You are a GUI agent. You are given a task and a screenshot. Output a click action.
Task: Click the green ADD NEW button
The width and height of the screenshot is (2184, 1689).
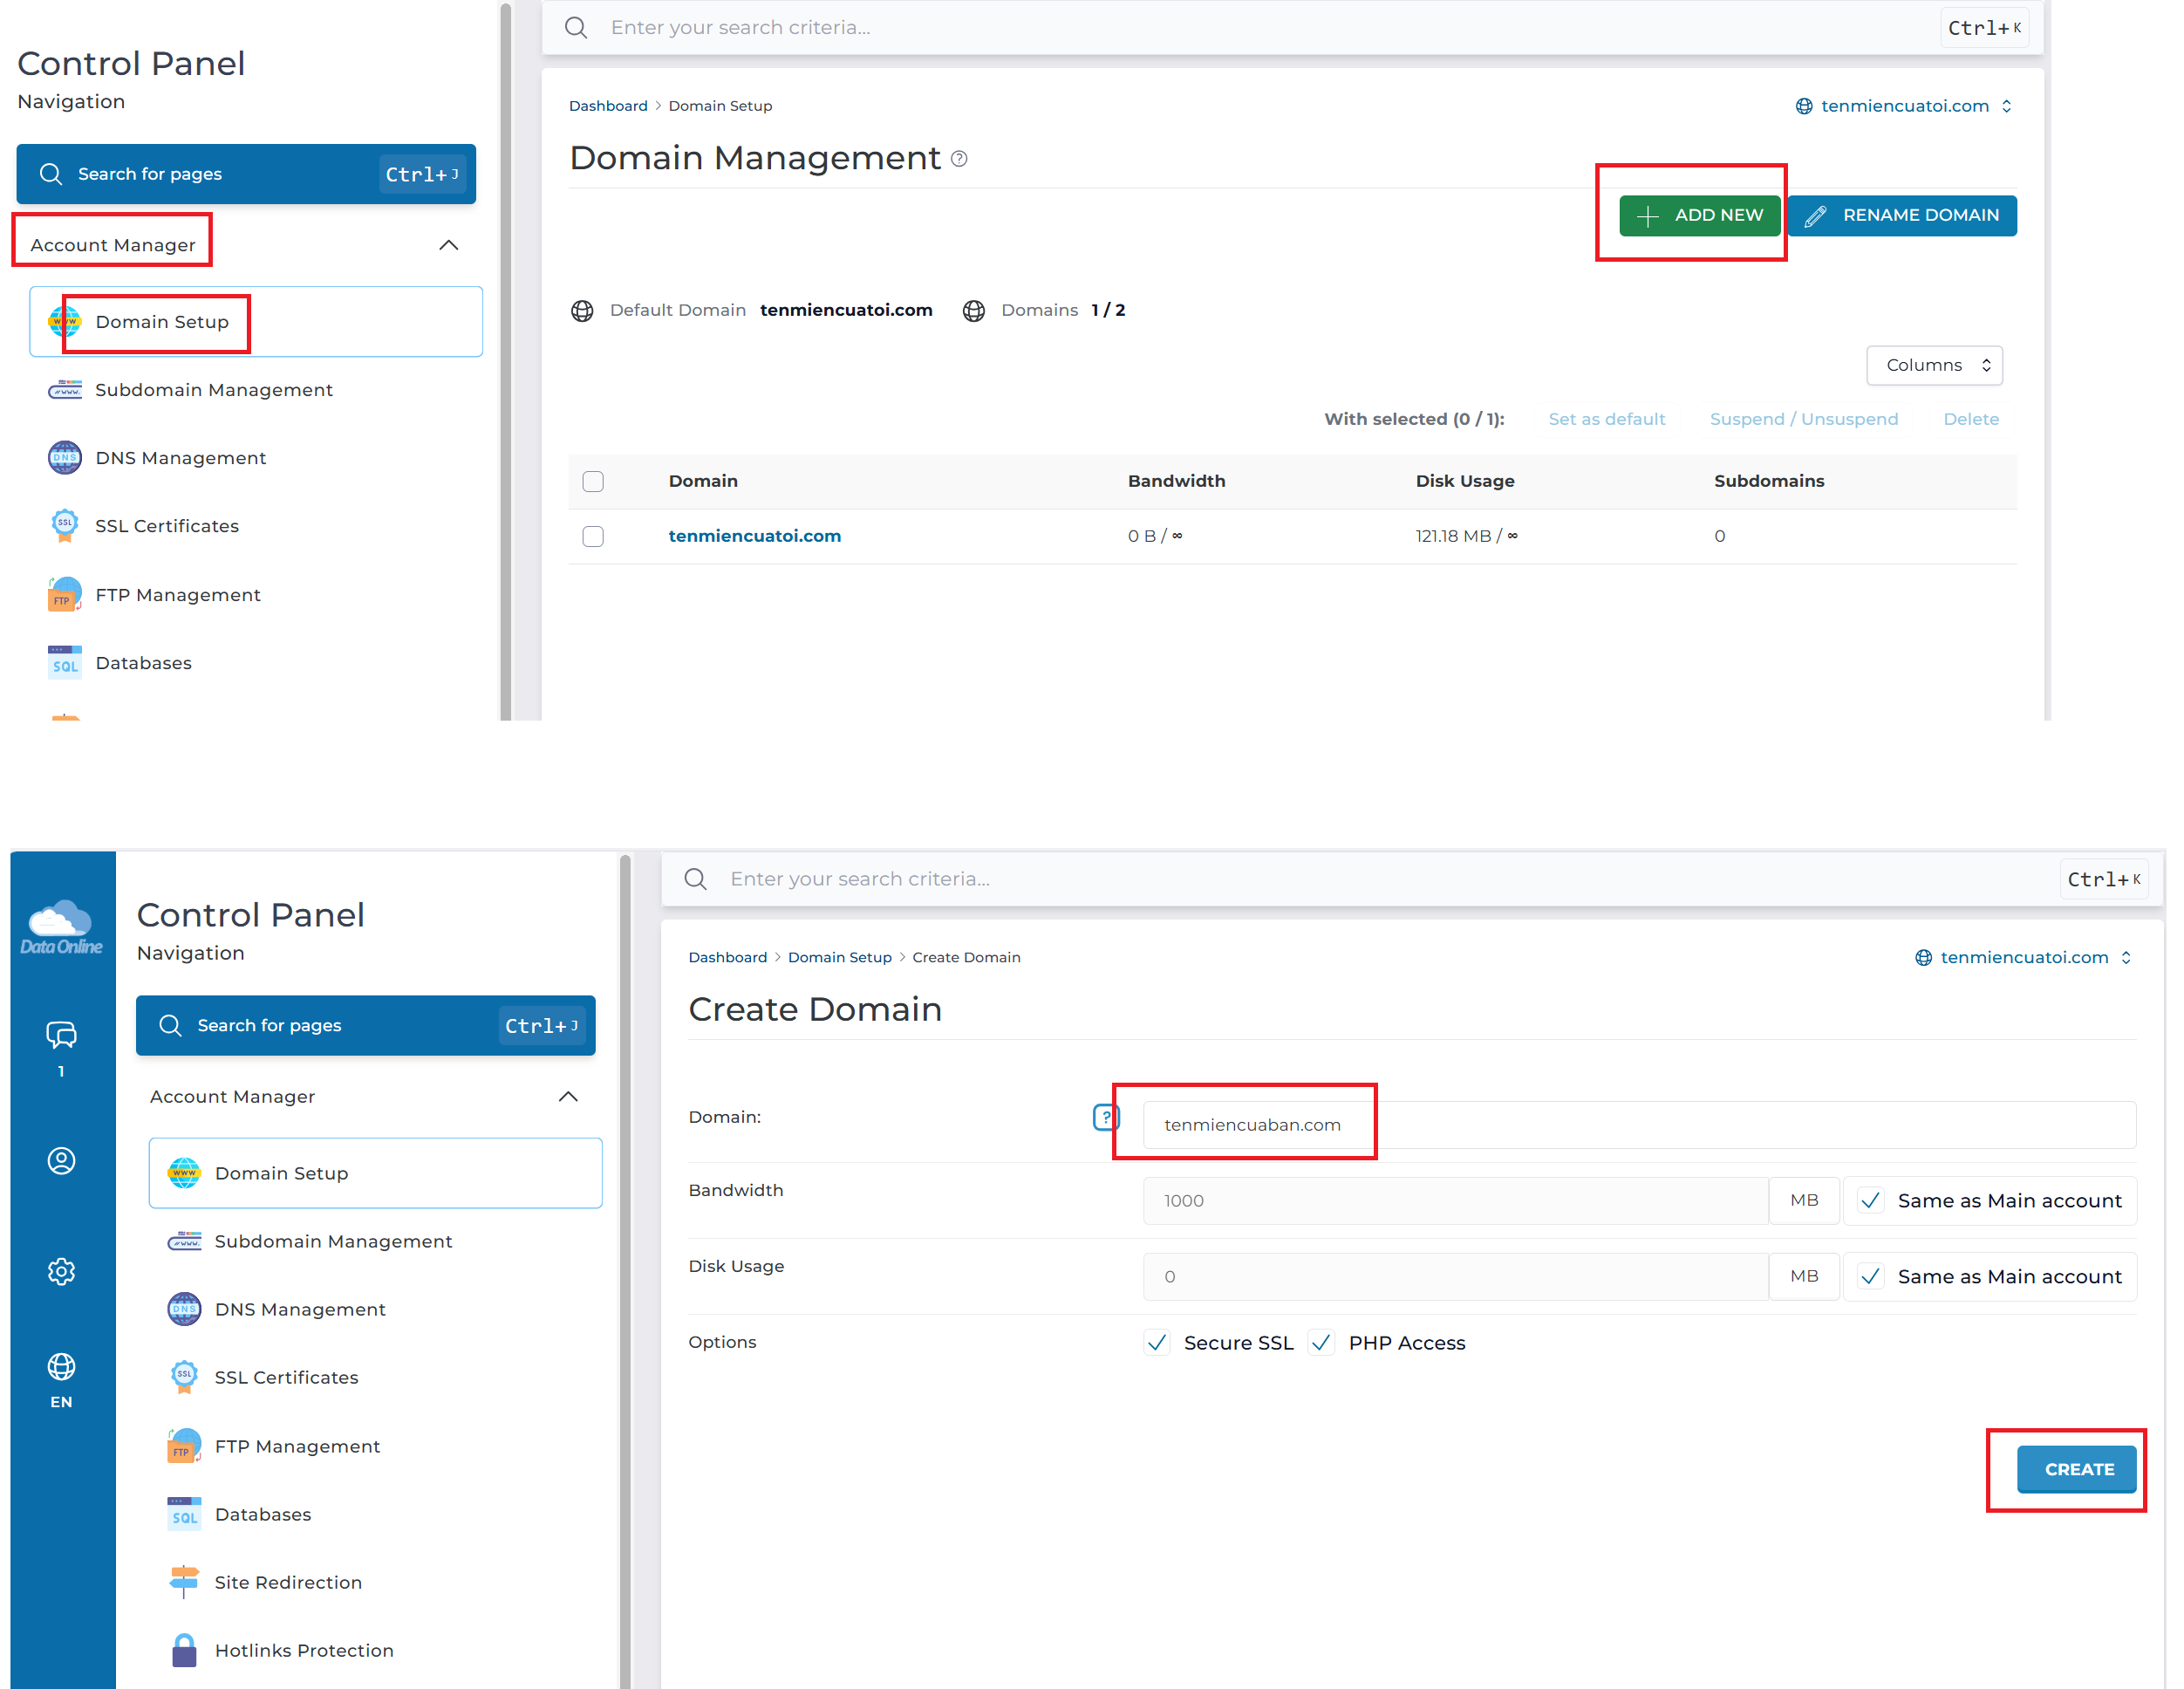[x=1699, y=216]
